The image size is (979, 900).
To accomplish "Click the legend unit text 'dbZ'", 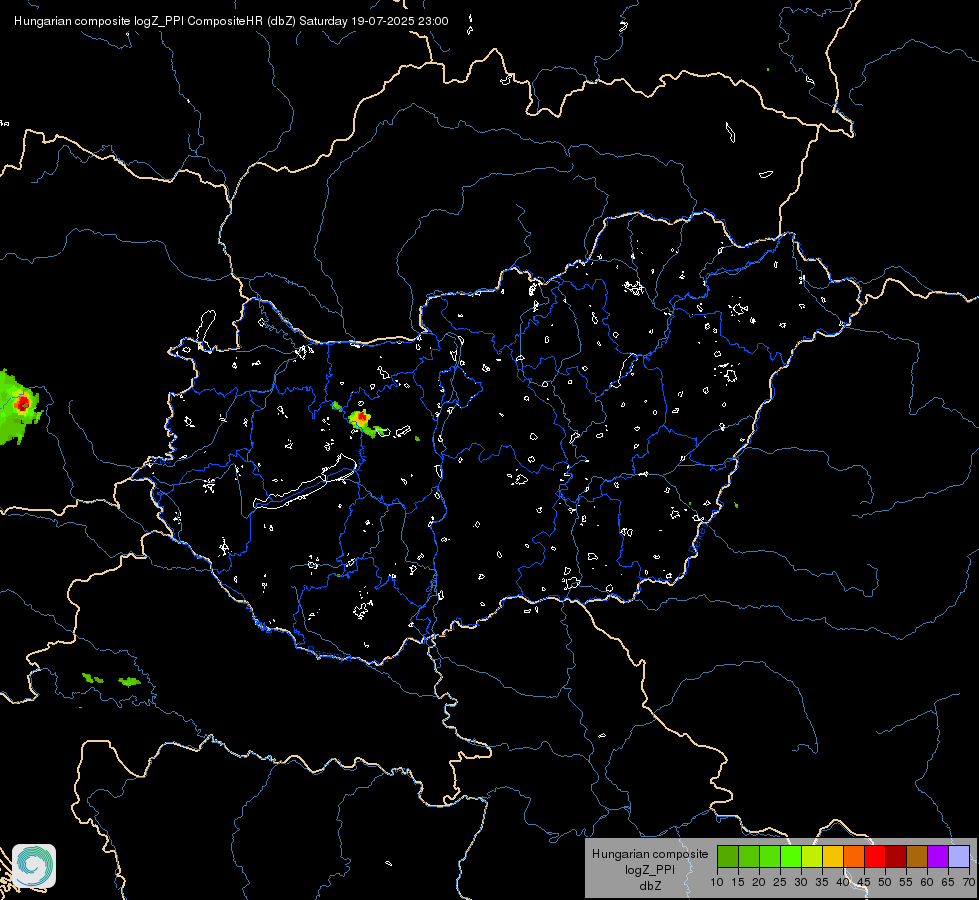I will click(x=650, y=886).
